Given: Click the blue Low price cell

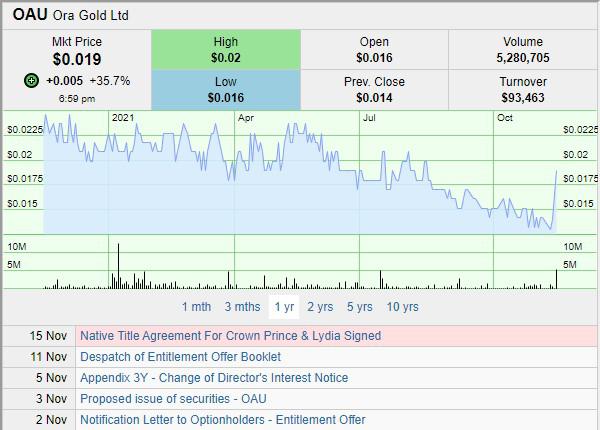Looking at the screenshot, I should (x=225, y=90).
